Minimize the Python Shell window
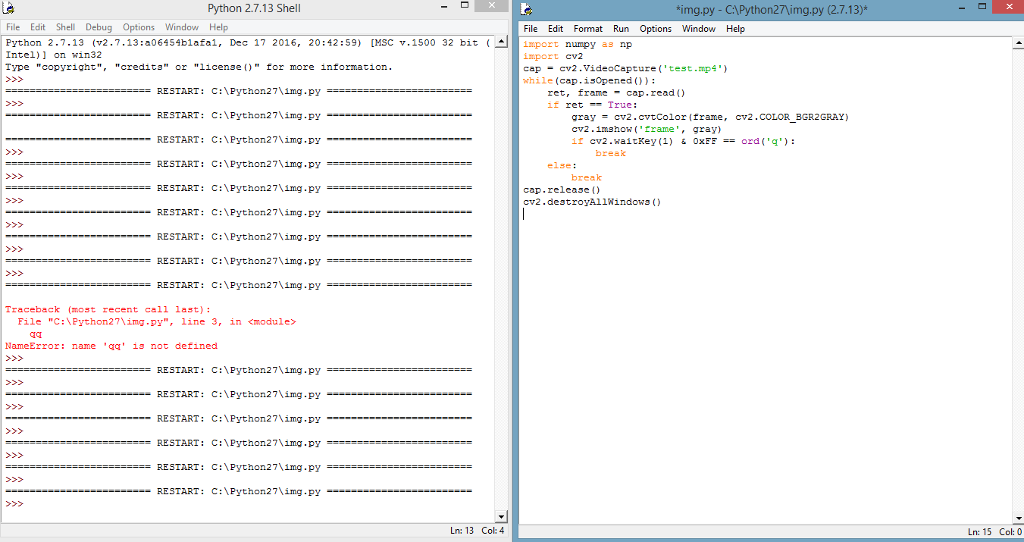This screenshot has width=1024, height=542. pyautogui.click(x=445, y=6)
